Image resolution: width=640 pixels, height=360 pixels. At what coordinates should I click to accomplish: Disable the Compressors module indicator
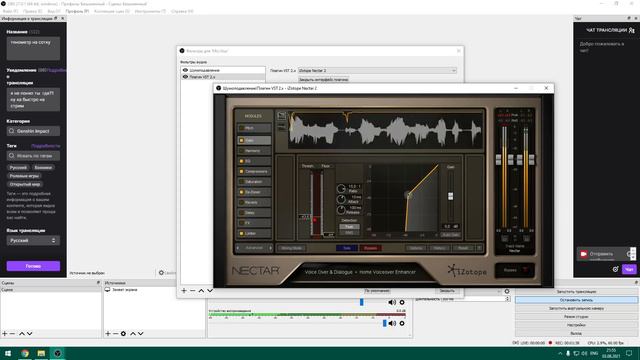pyautogui.click(x=242, y=171)
